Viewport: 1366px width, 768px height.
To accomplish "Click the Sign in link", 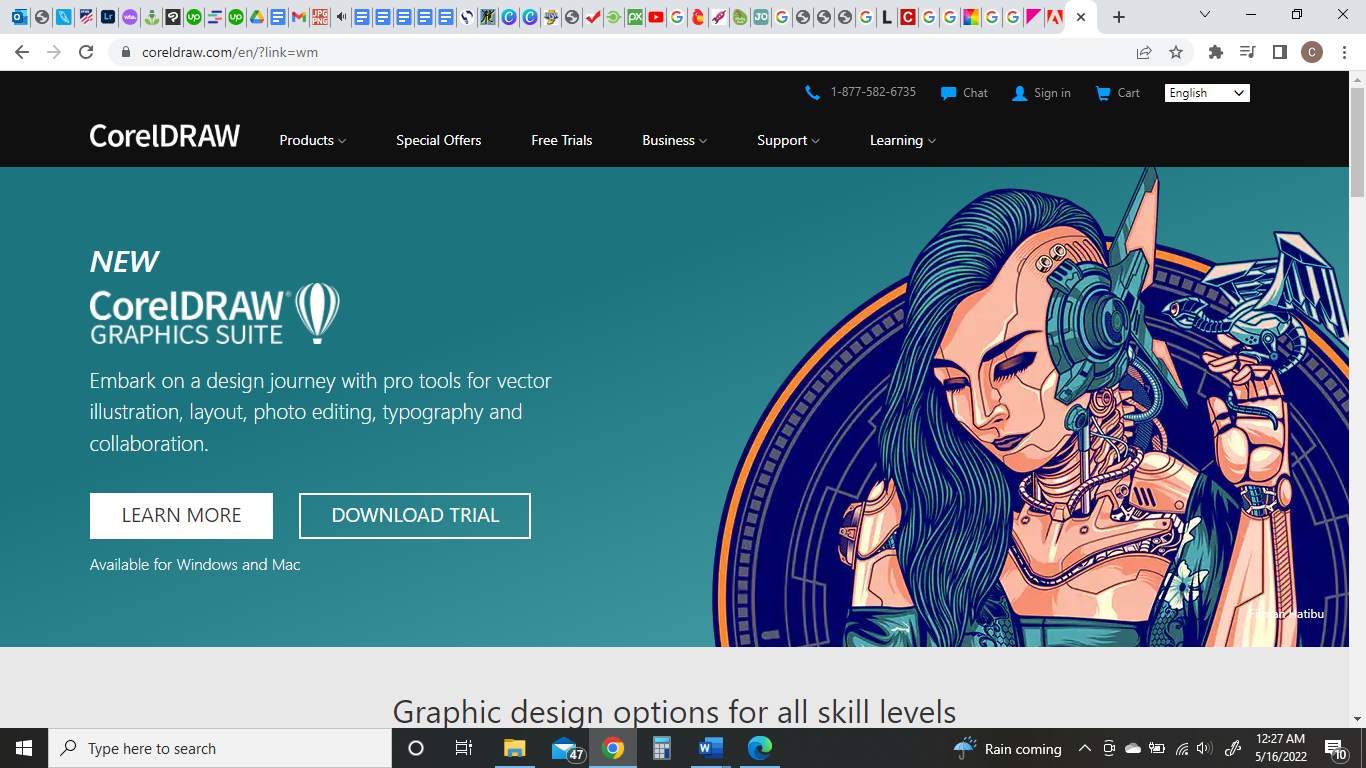I will coord(1041,93).
